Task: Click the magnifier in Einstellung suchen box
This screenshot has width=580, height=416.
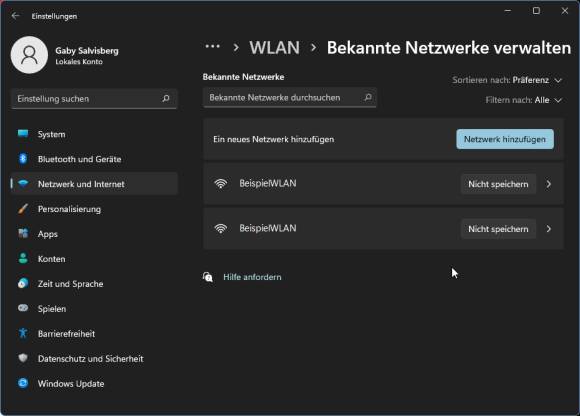Action: [166, 98]
